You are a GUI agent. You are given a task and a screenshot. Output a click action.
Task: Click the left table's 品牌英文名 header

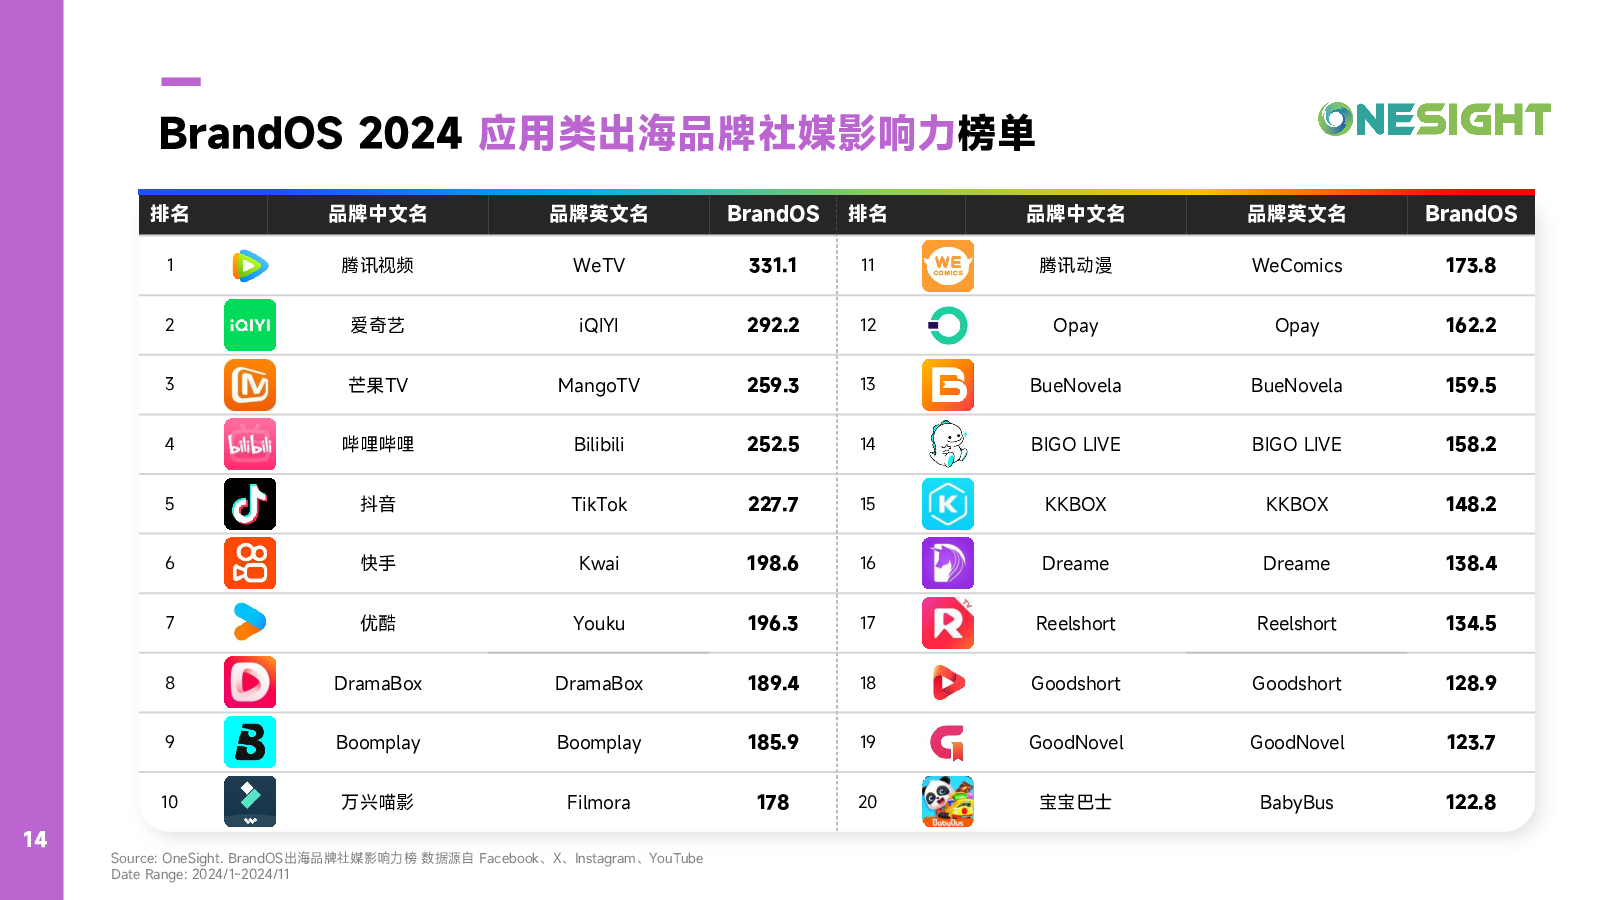coord(599,214)
